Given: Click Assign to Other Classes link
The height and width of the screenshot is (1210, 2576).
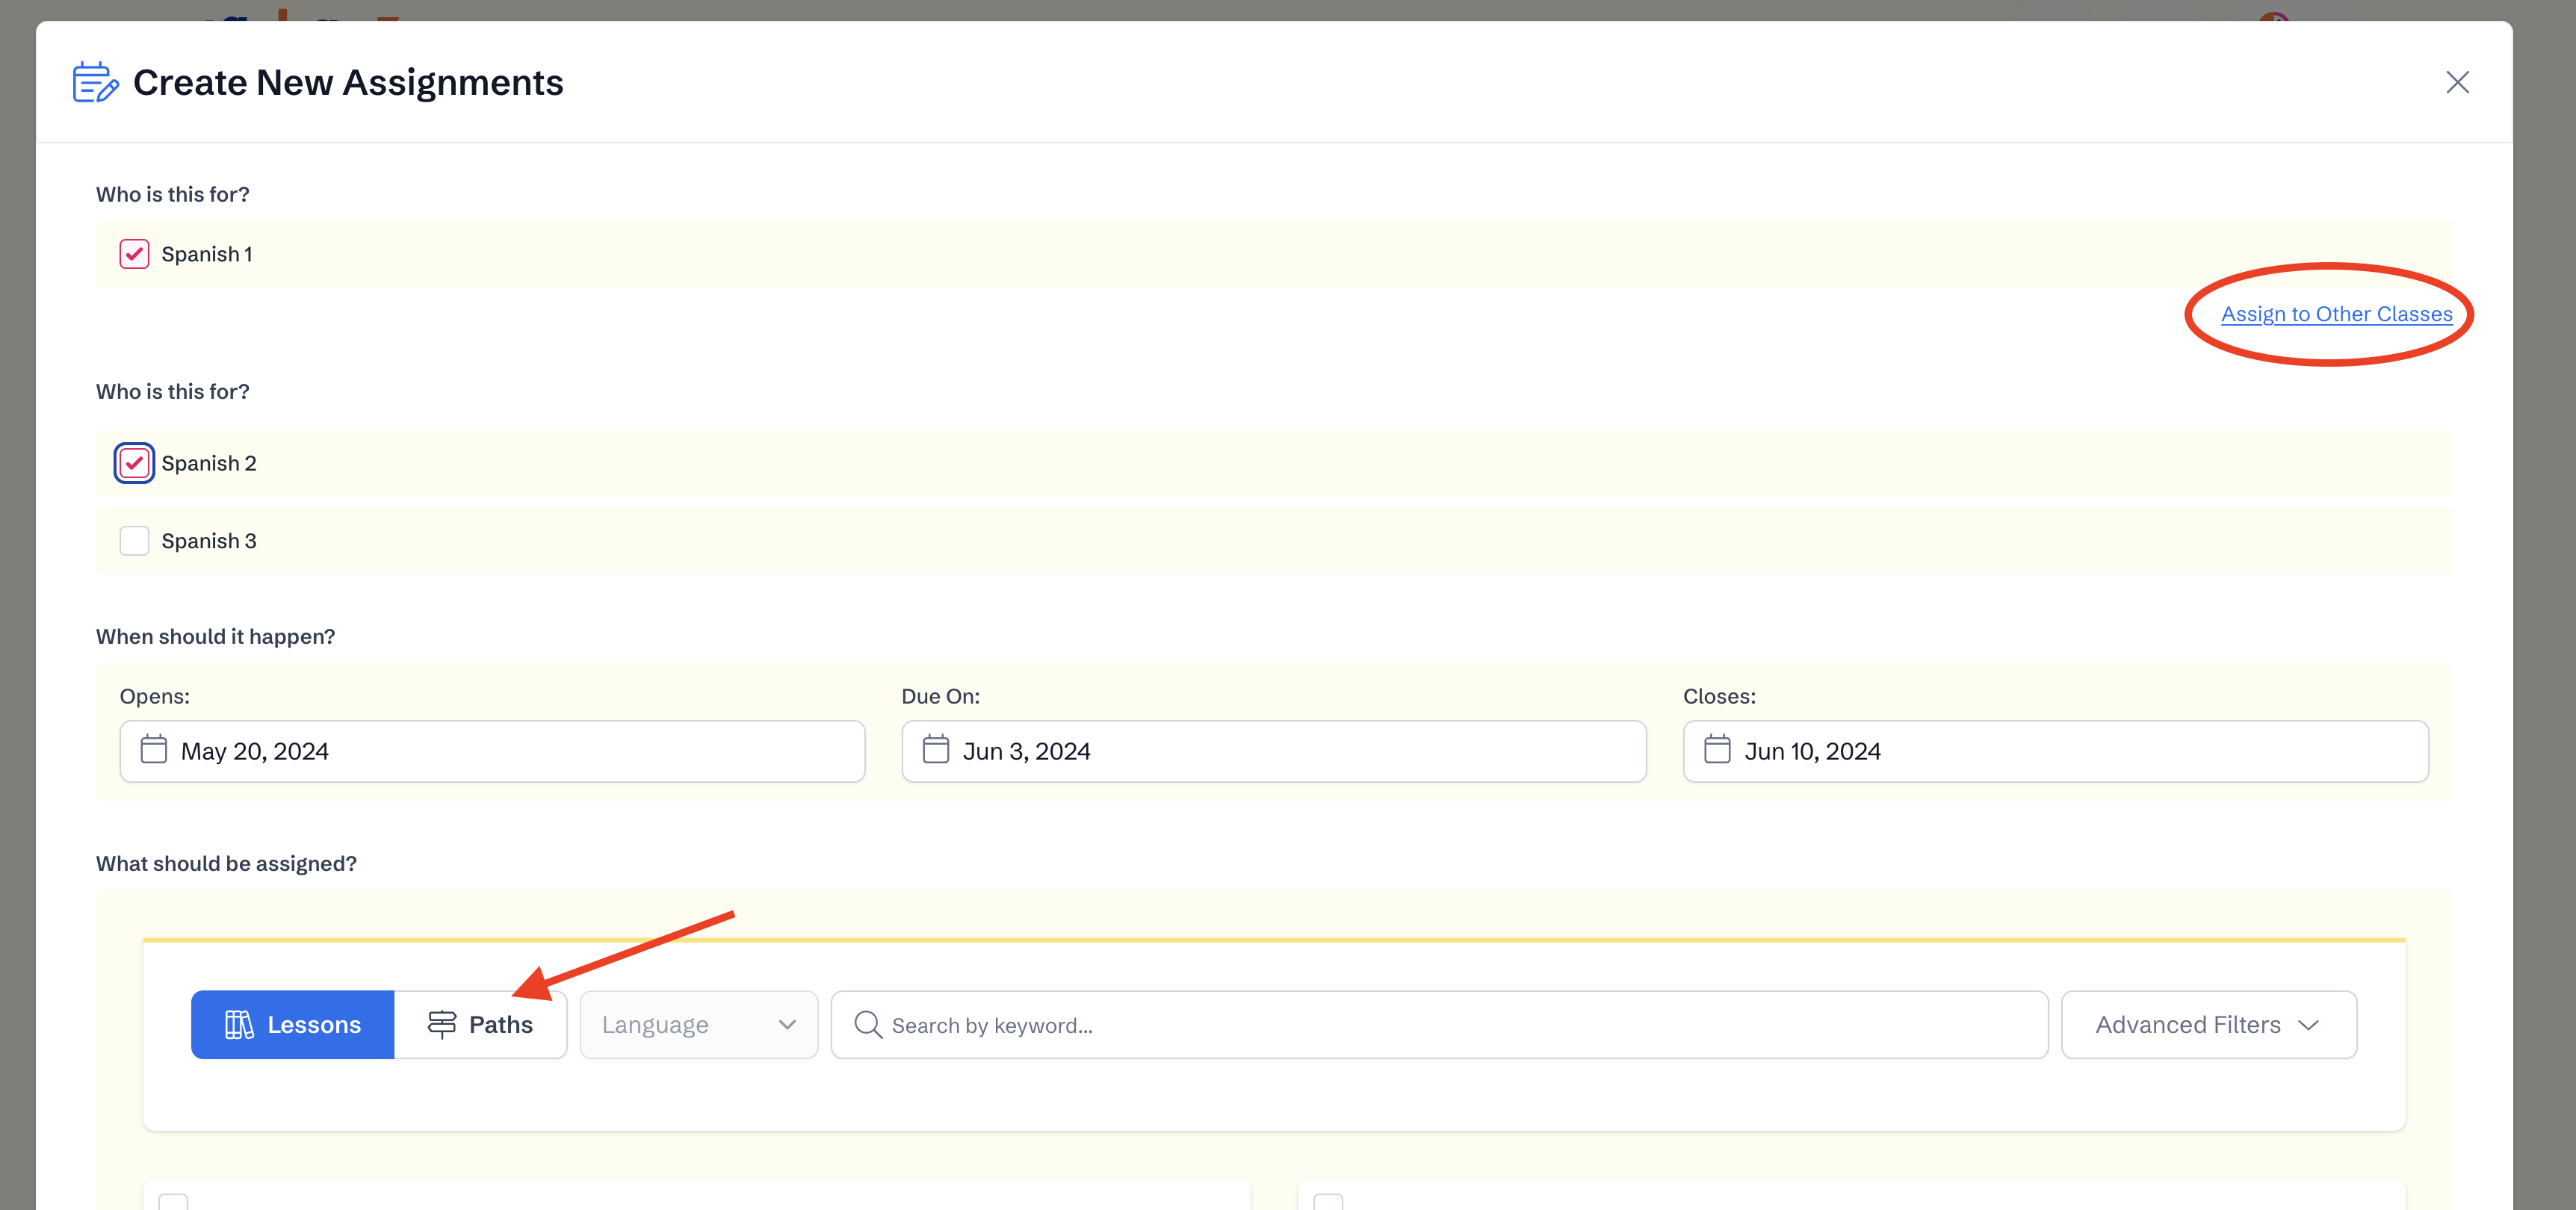Looking at the screenshot, I should 2336,314.
